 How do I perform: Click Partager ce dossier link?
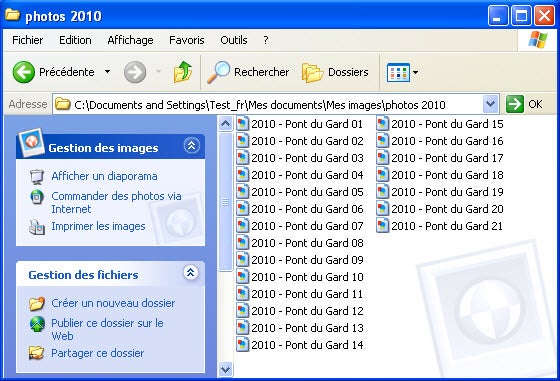98,353
